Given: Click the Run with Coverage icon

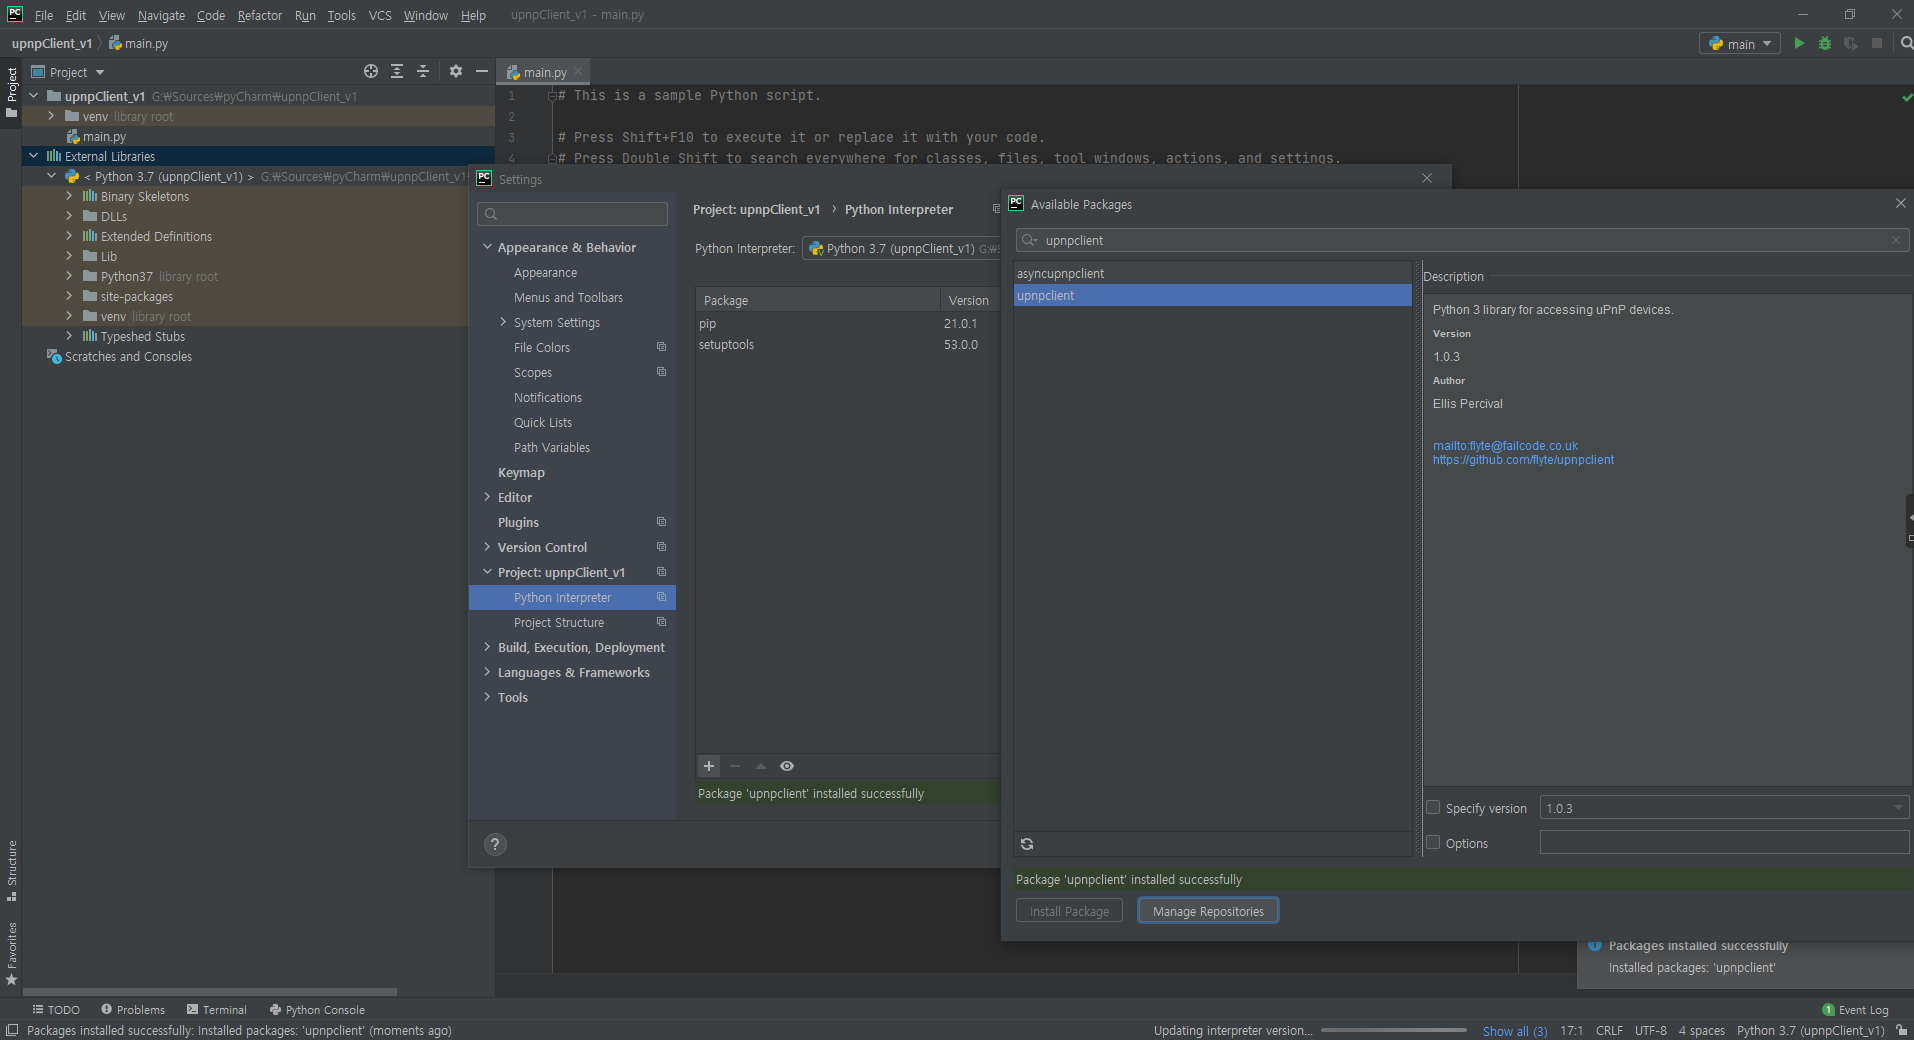Looking at the screenshot, I should [1851, 43].
